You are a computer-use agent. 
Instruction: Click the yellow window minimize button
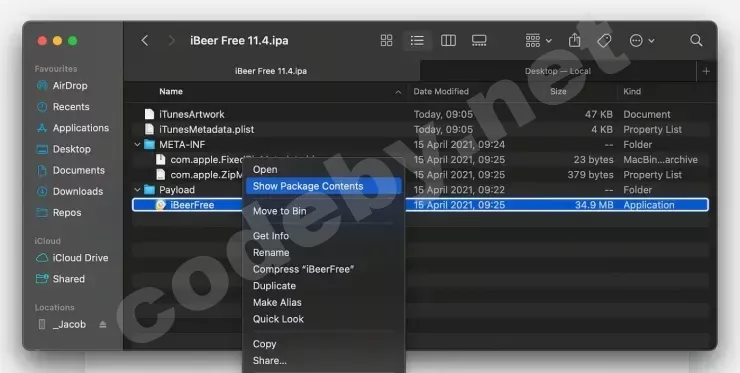(58, 41)
